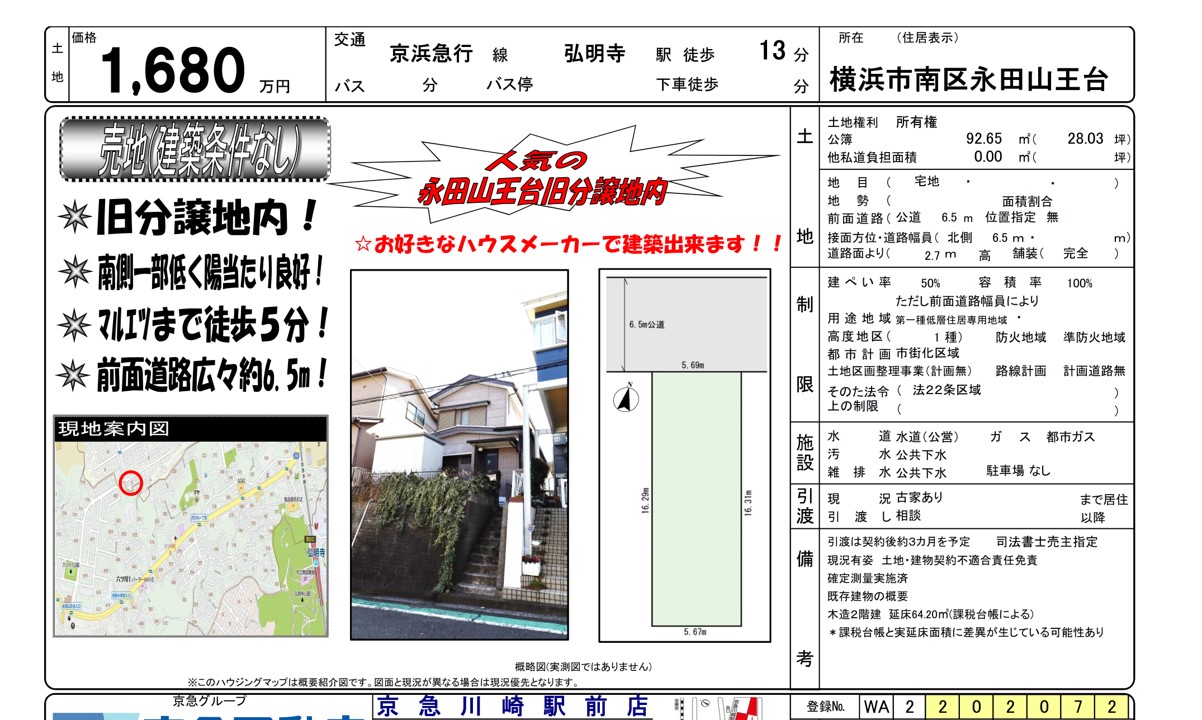Click the station name 弘明寺
This screenshot has height=720, width=1202.
[x=594, y=54]
